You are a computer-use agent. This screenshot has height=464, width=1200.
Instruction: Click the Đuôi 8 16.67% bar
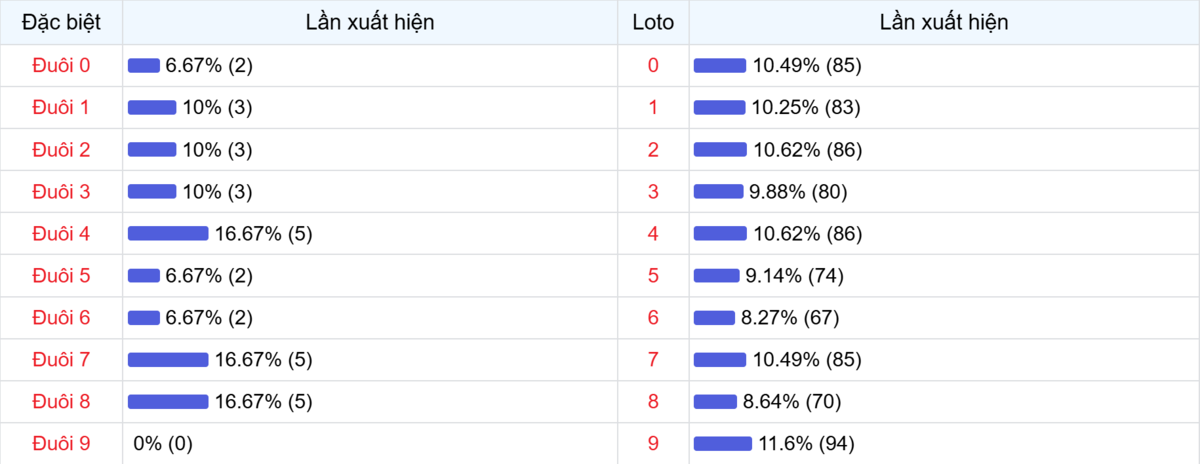click(168, 402)
